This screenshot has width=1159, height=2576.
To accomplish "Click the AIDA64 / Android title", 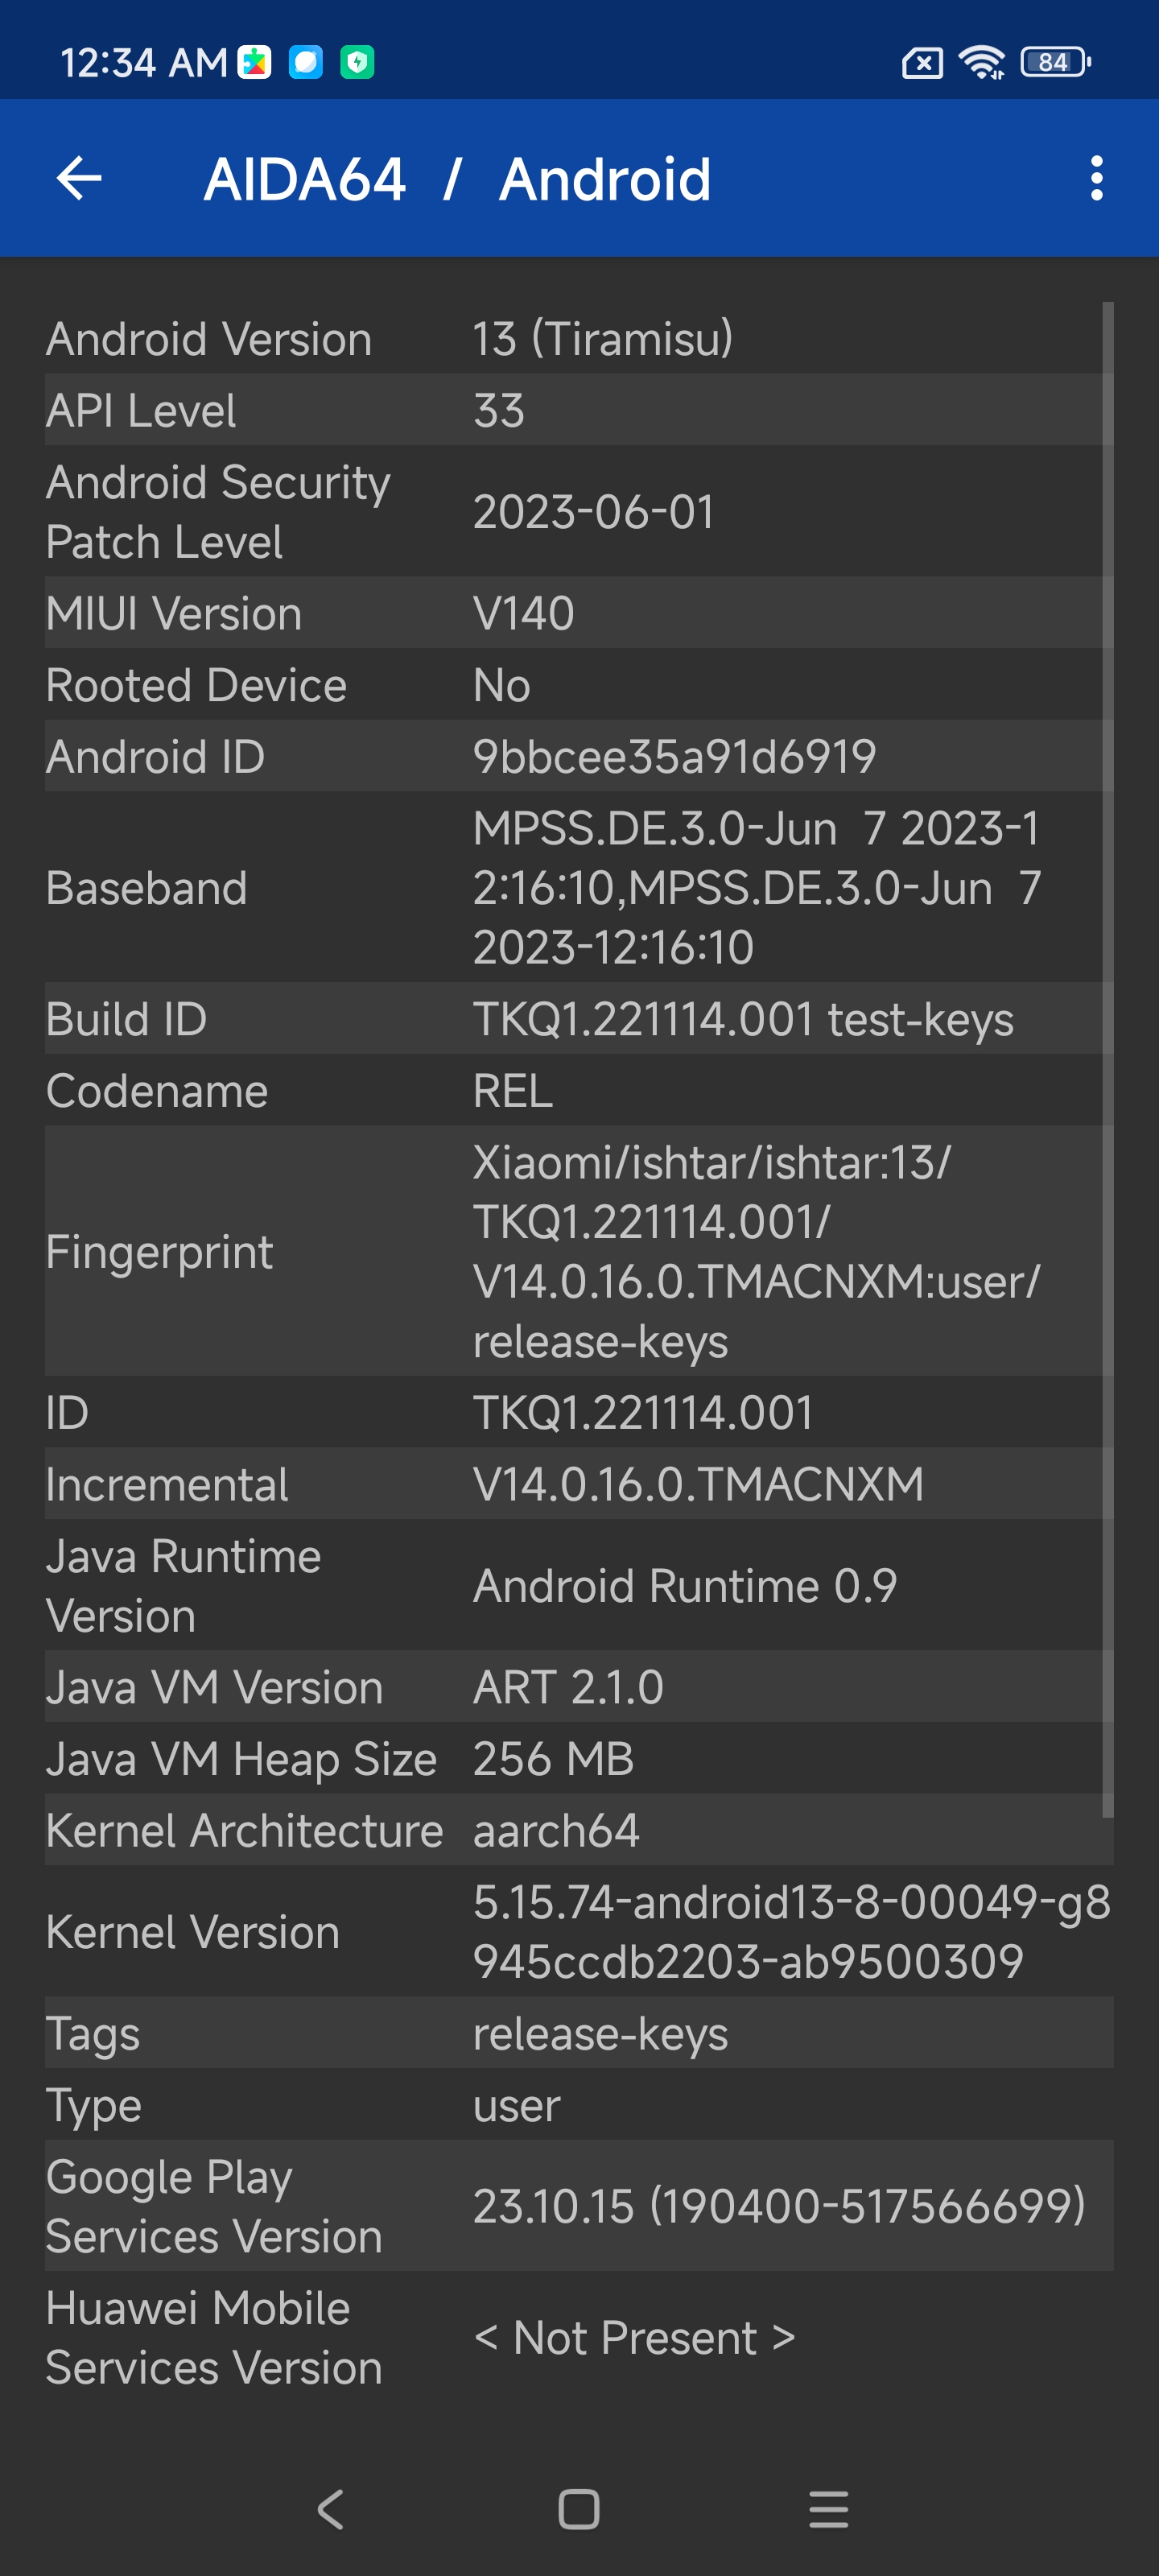I will [x=457, y=180].
